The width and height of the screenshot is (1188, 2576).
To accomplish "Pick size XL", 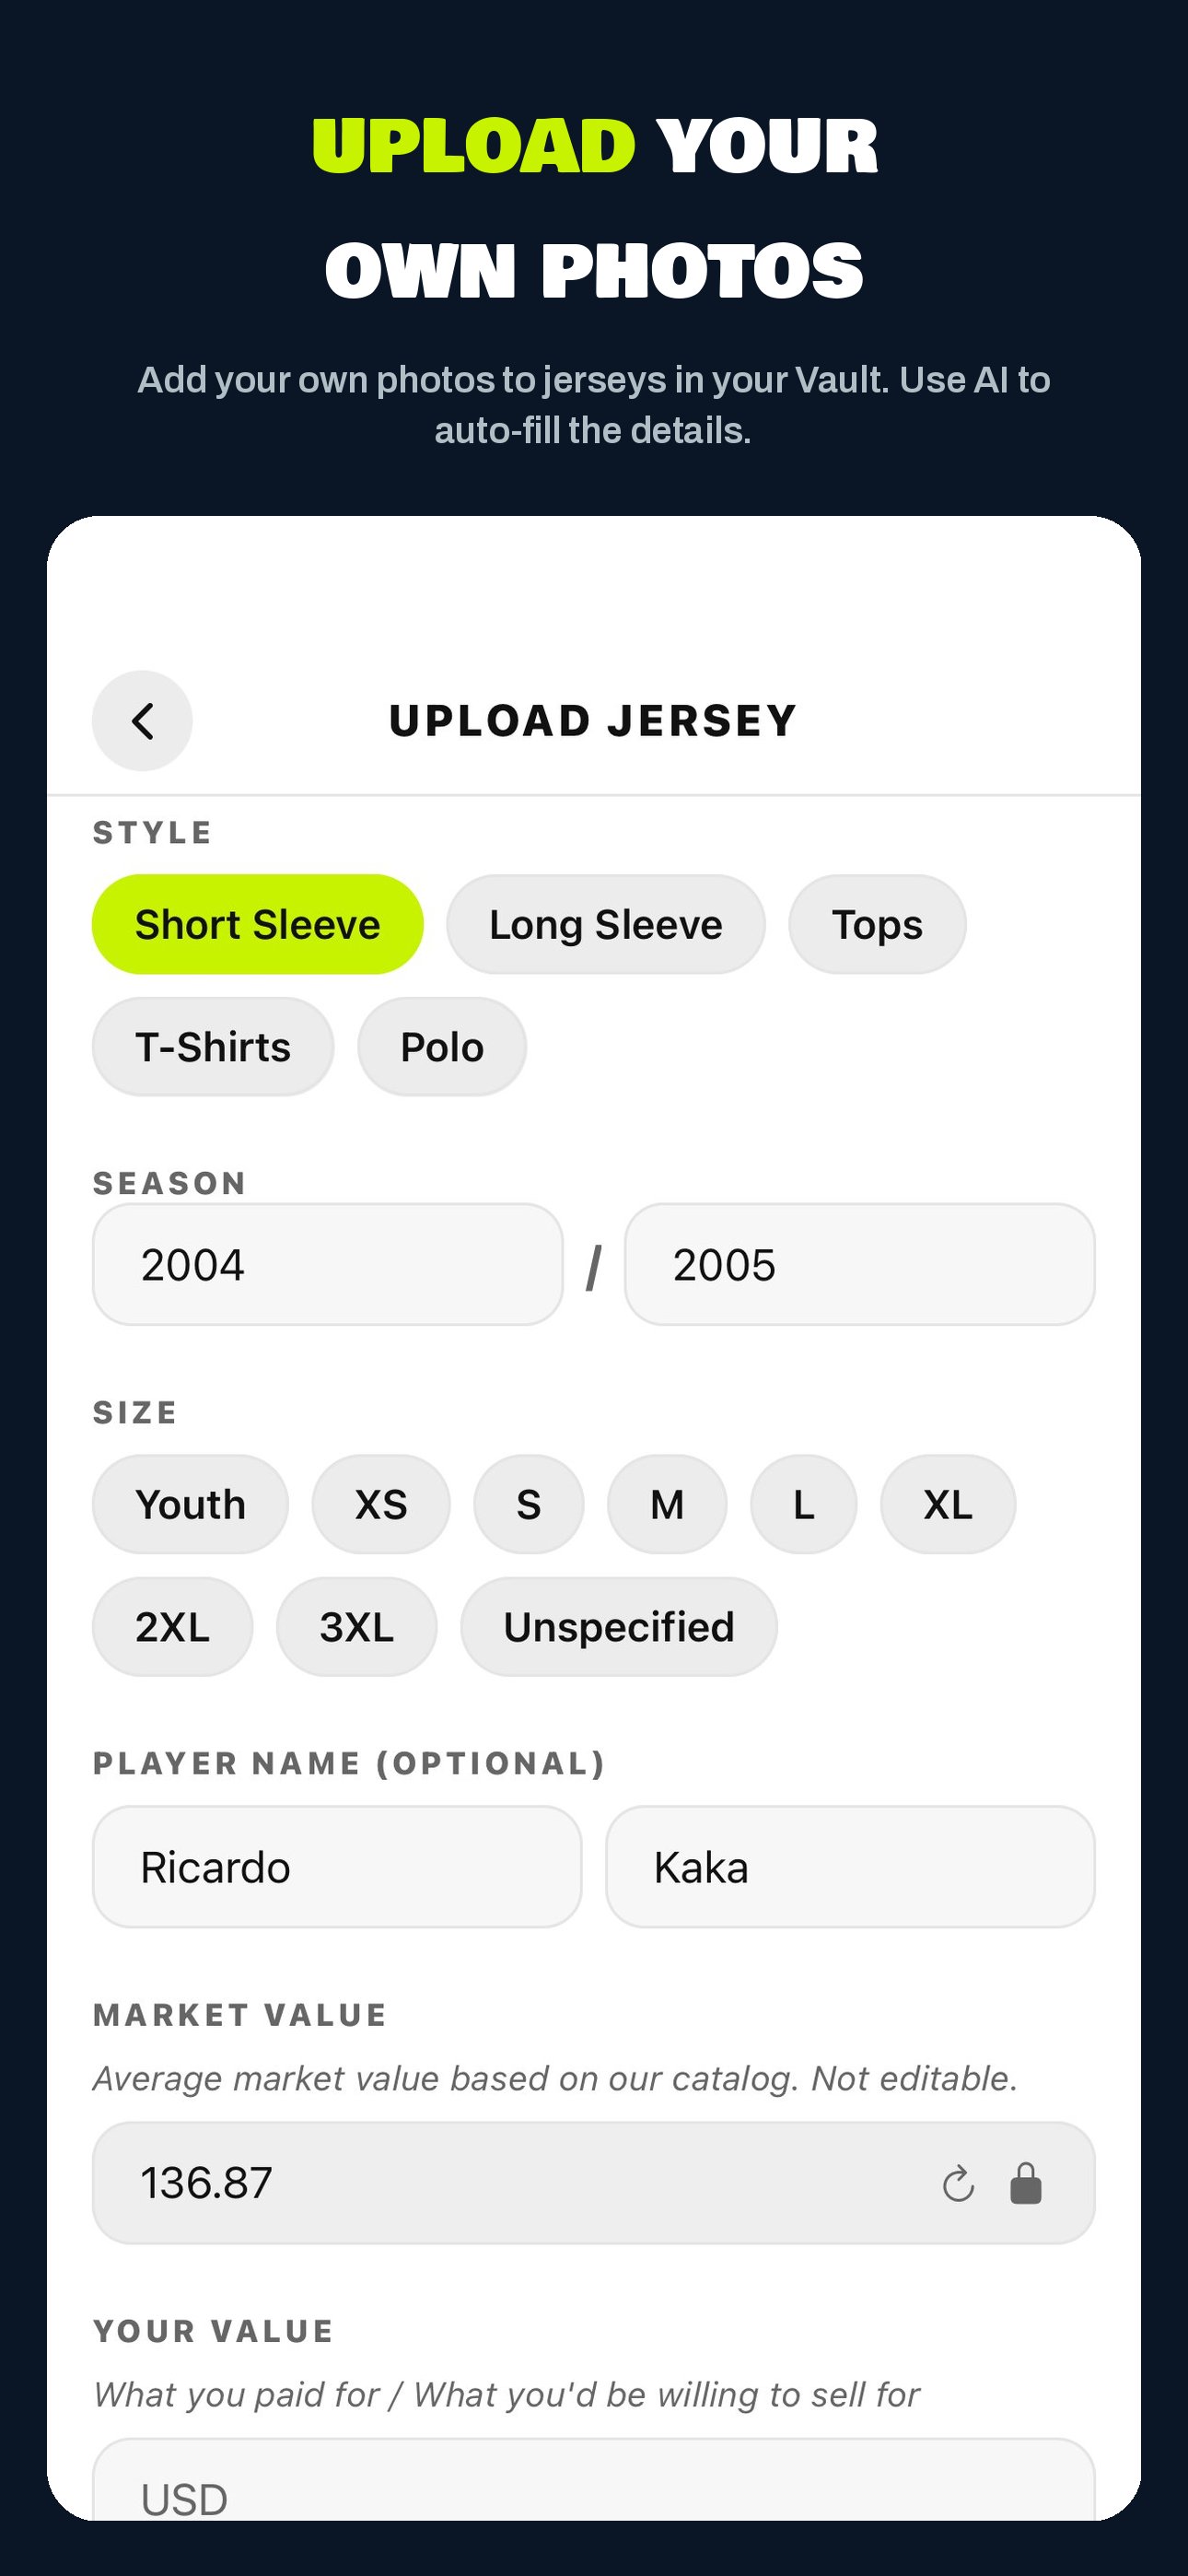I will pos(948,1504).
